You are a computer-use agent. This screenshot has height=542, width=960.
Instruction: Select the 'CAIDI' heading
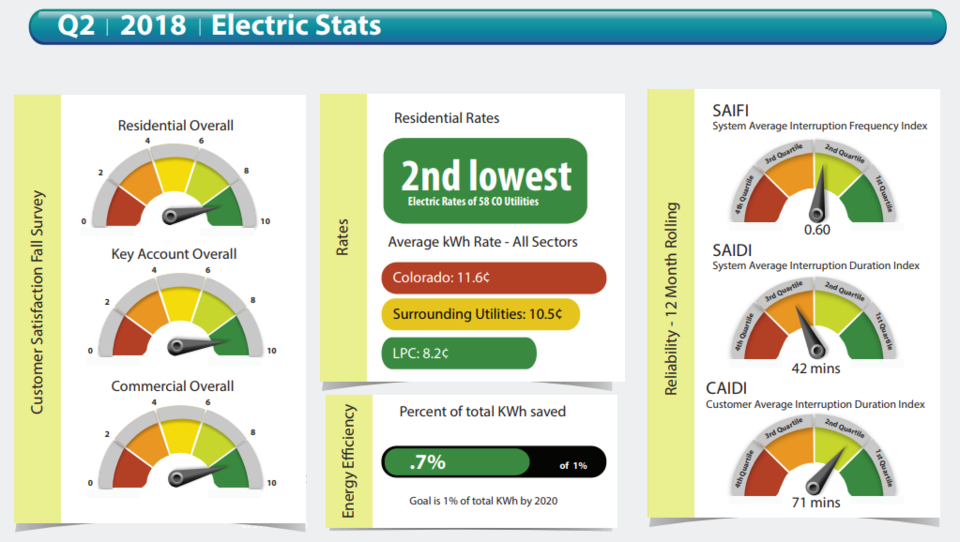[x=726, y=389]
